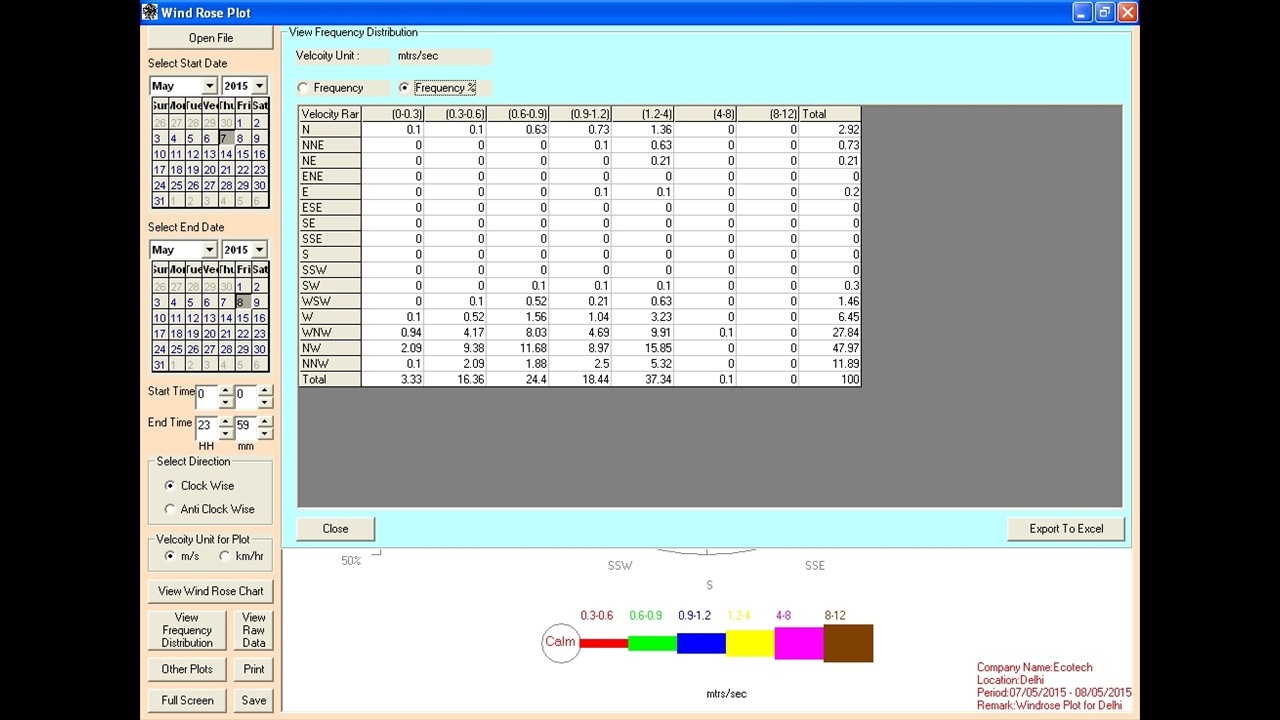Image resolution: width=1280 pixels, height=720 pixels.
Task: Pick day 22 in End Date calendar
Action: point(242,334)
